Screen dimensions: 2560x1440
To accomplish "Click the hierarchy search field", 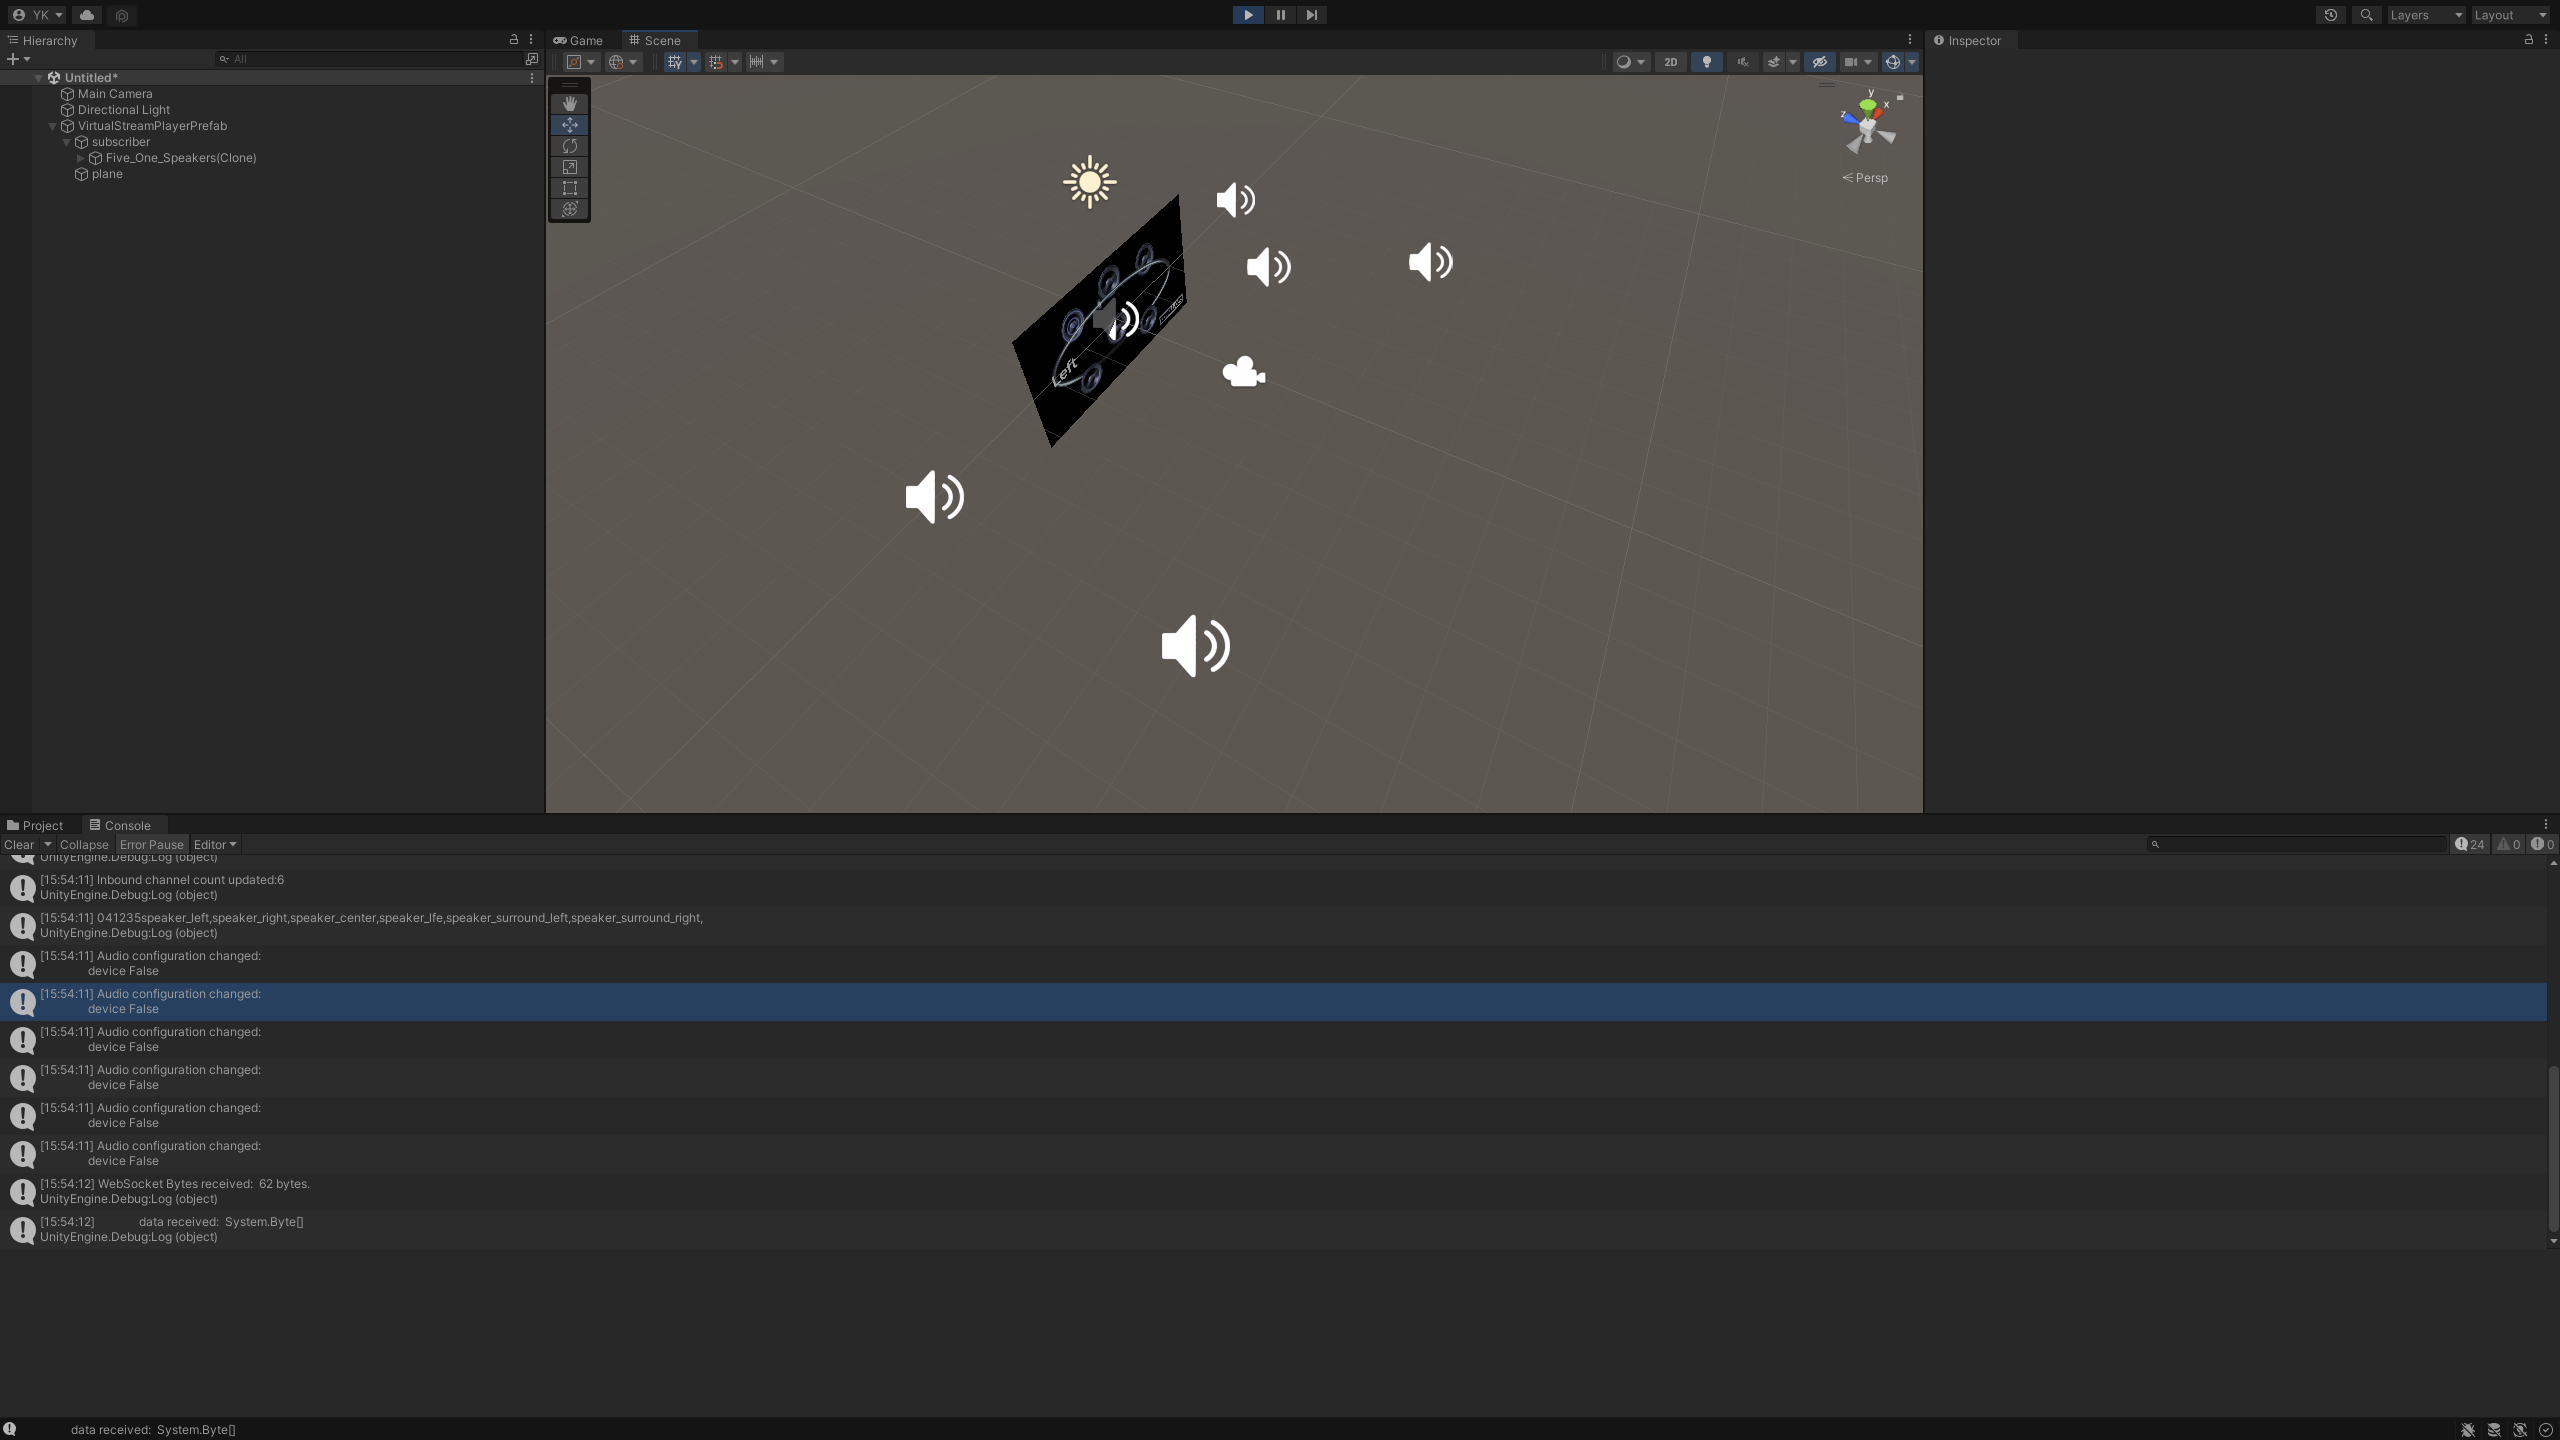I will (370, 59).
